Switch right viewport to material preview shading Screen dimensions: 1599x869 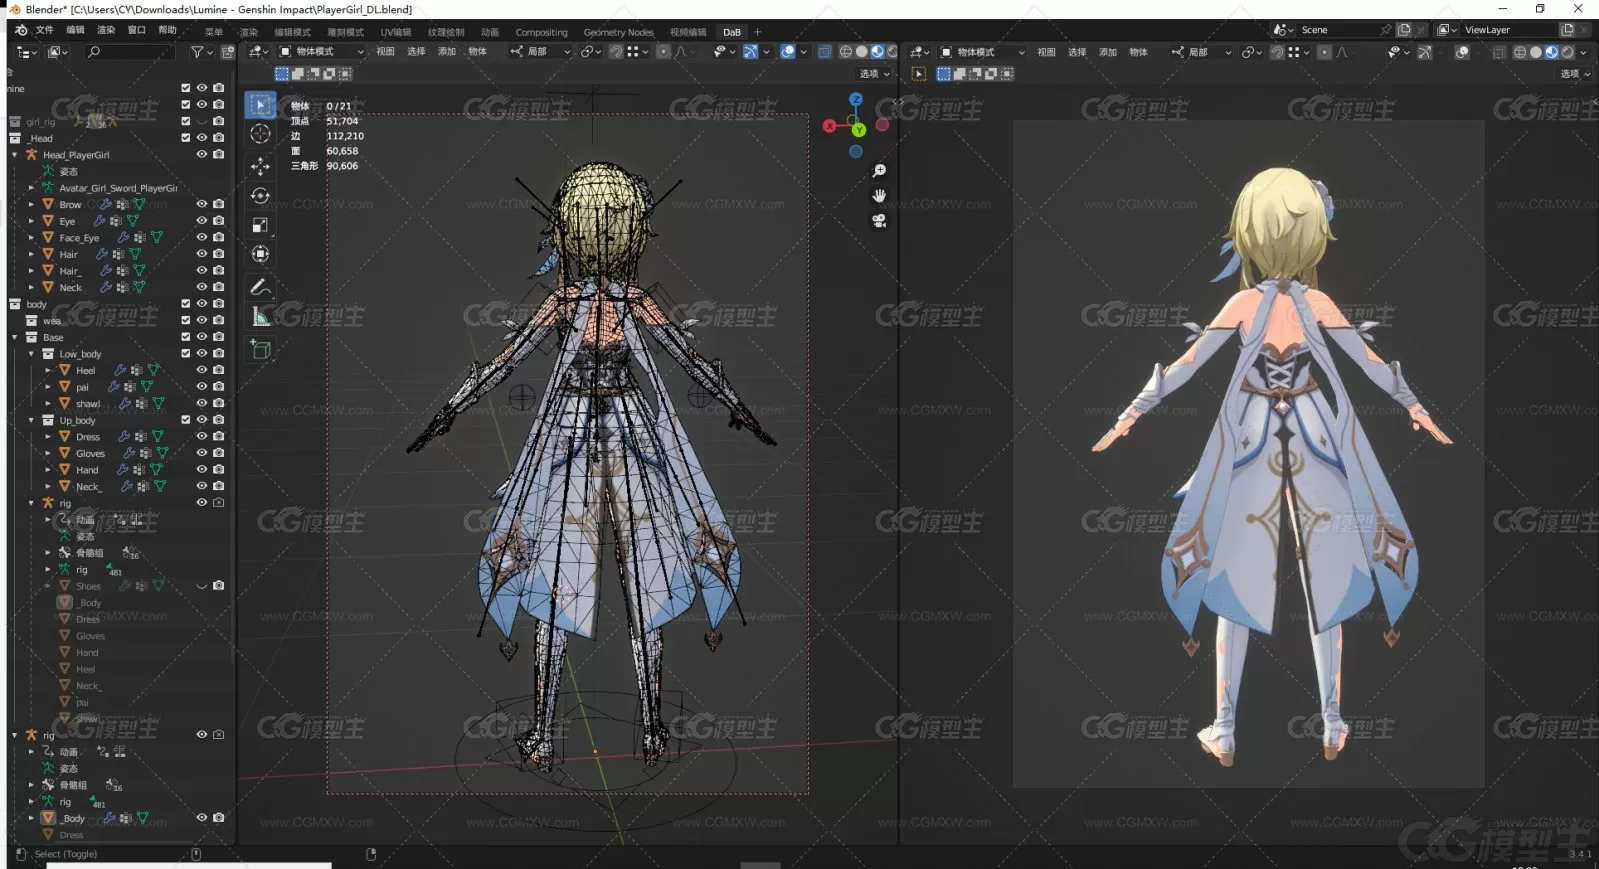[1551, 52]
